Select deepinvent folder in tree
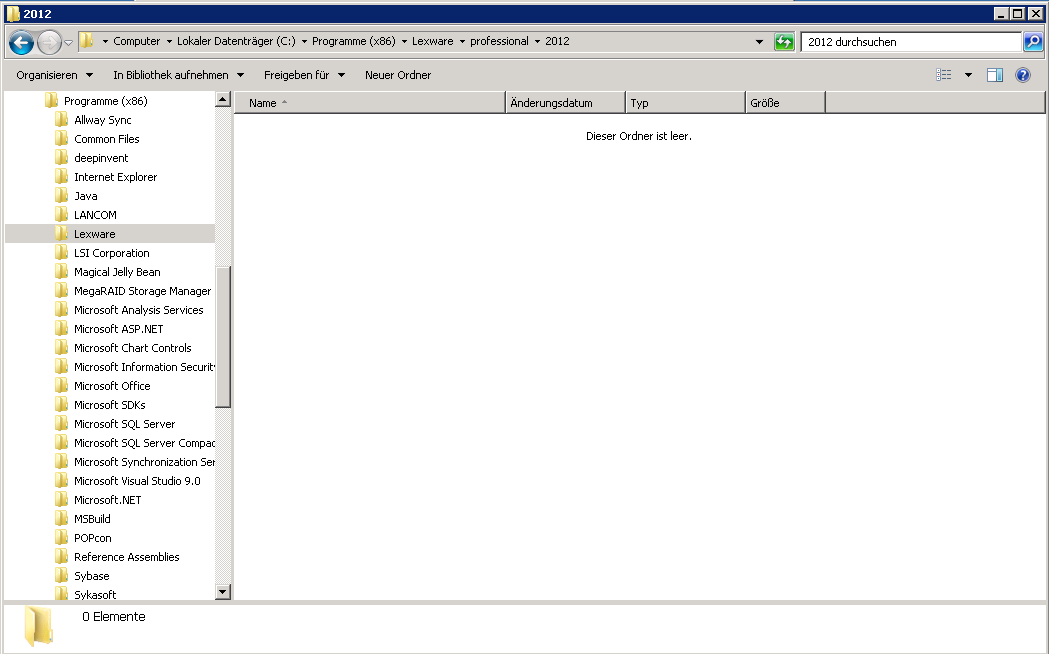Viewport: 1049px width, 654px height. tap(101, 158)
